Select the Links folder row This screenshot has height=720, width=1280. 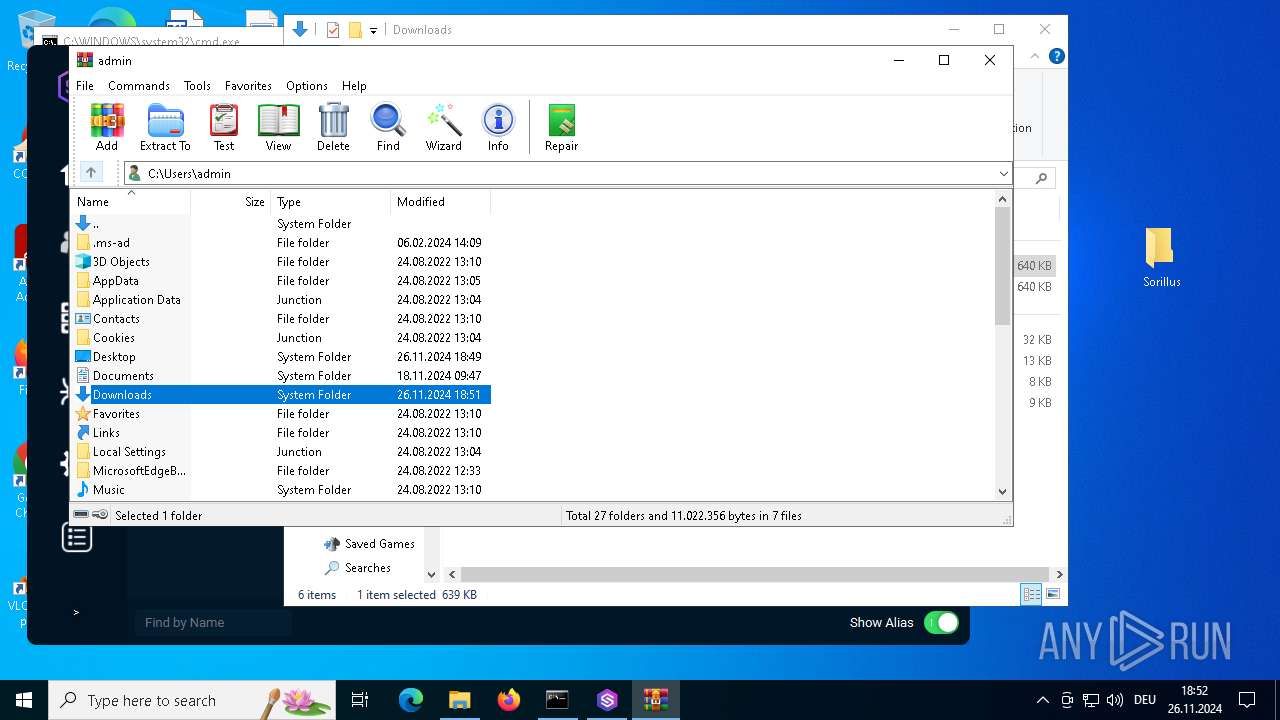pos(281,433)
